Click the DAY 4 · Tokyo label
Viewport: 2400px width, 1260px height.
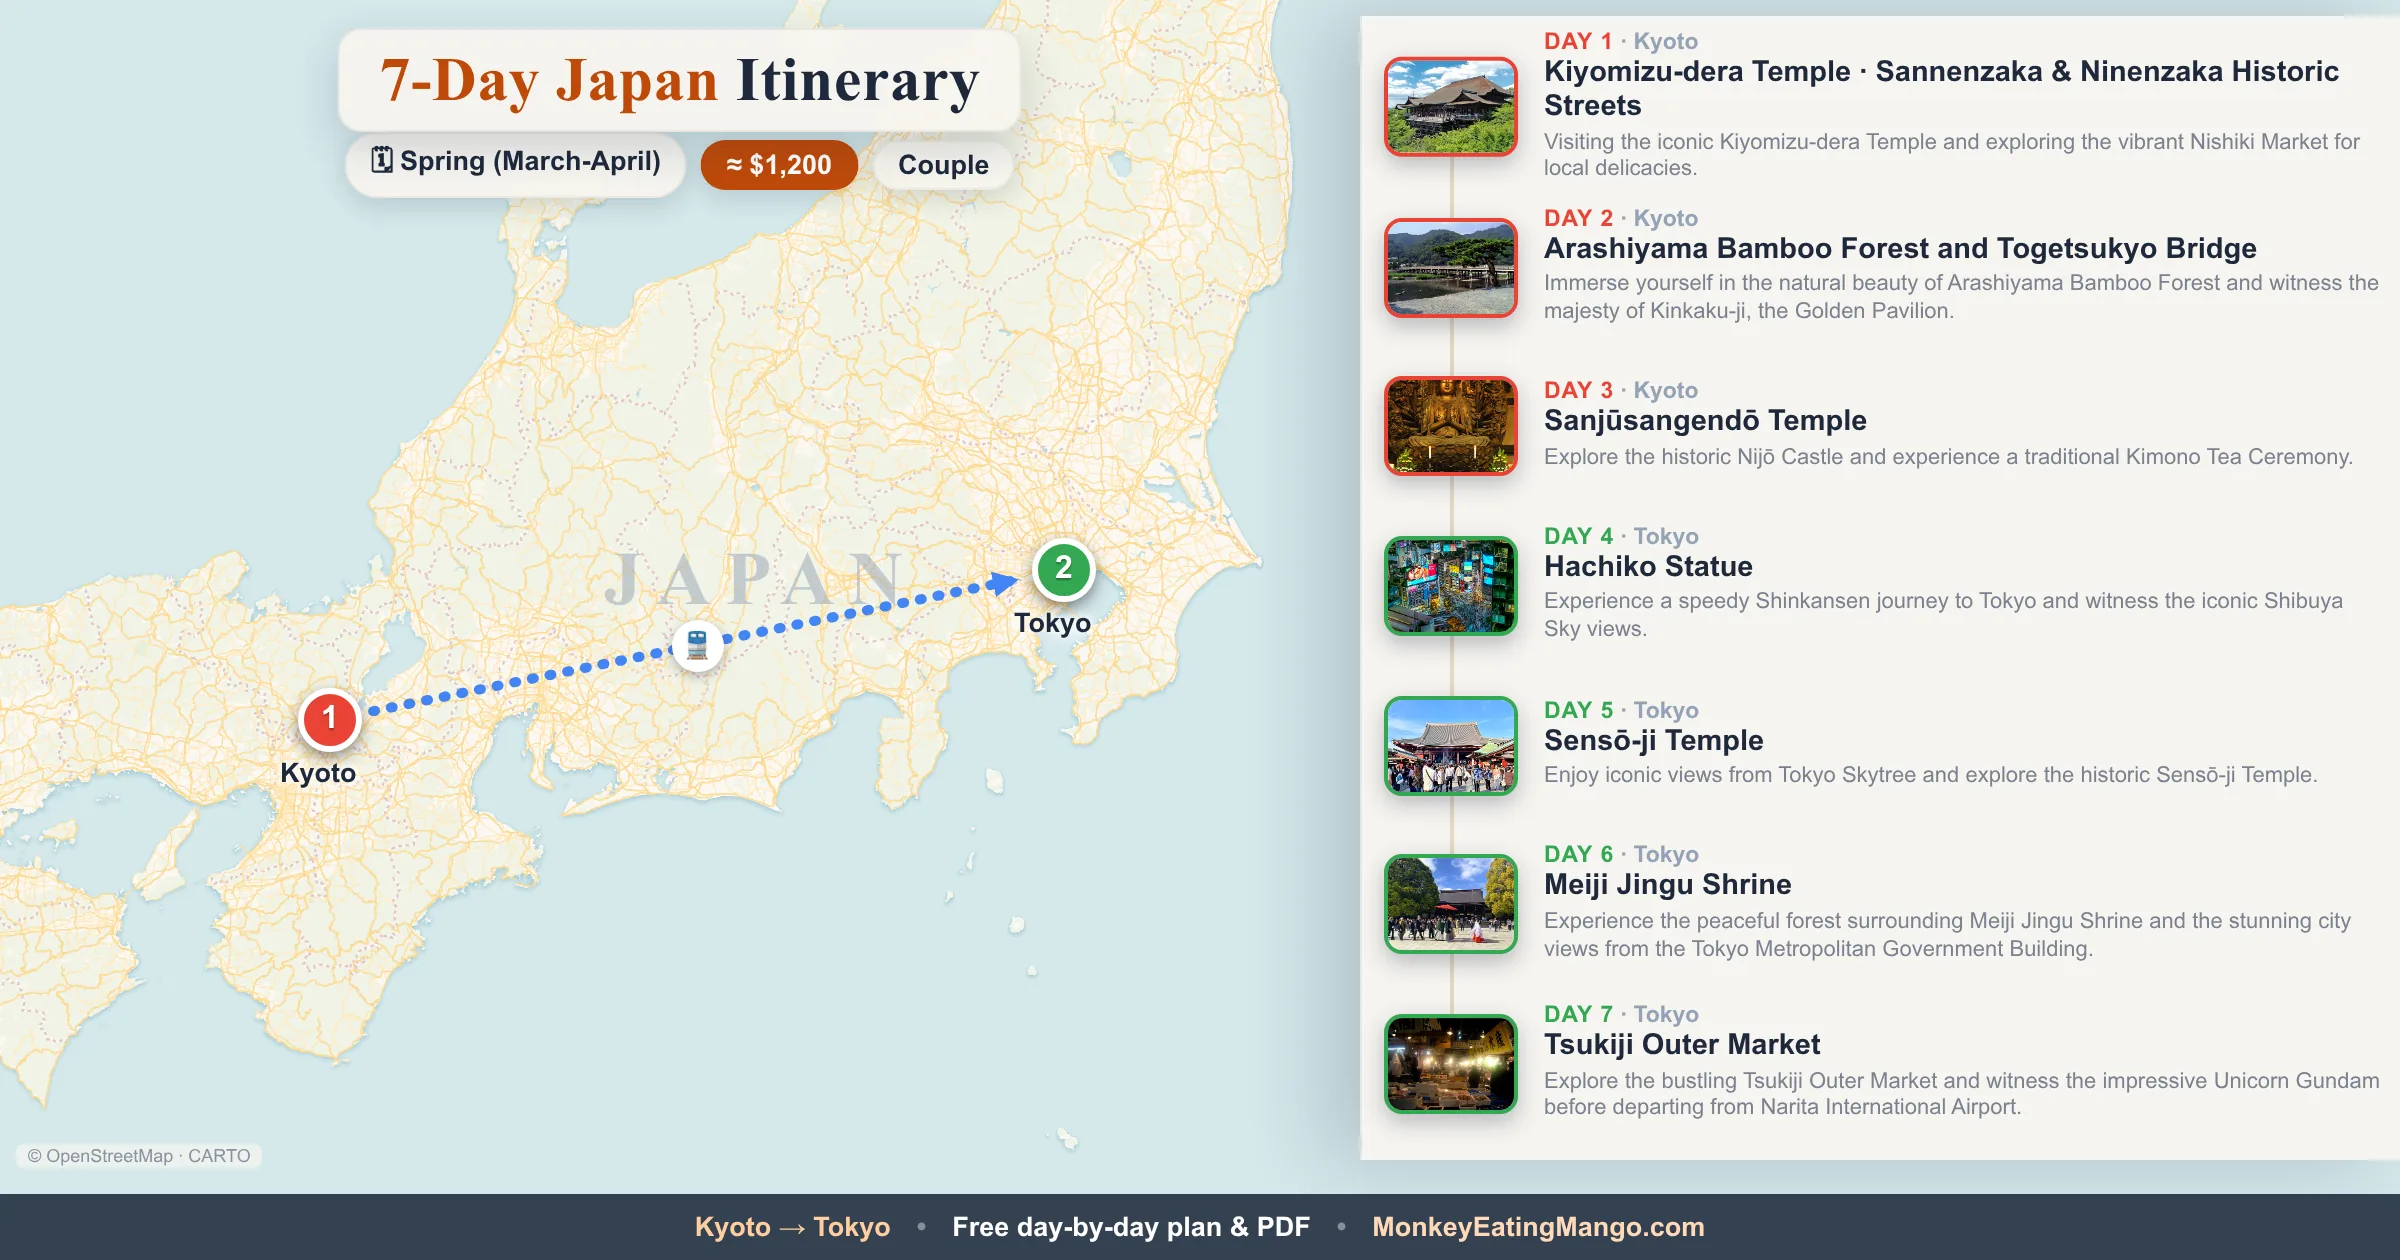click(1621, 536)
